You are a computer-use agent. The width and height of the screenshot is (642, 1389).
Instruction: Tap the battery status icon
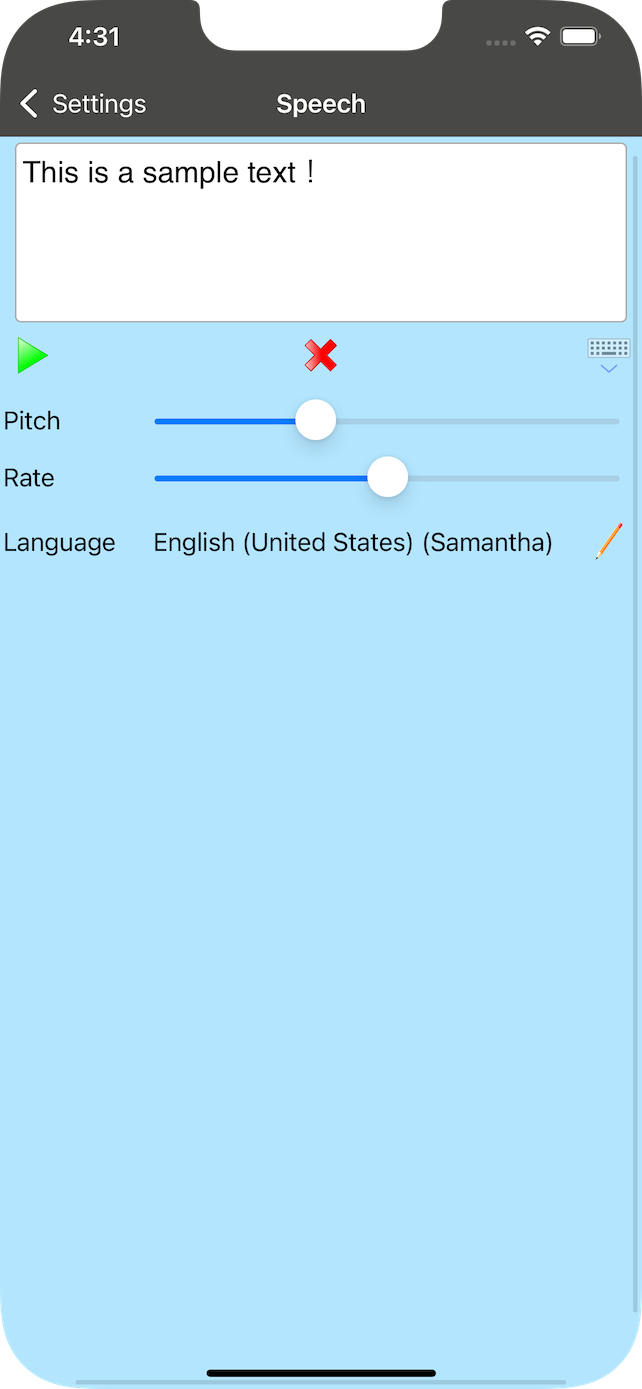pos(579,37)
